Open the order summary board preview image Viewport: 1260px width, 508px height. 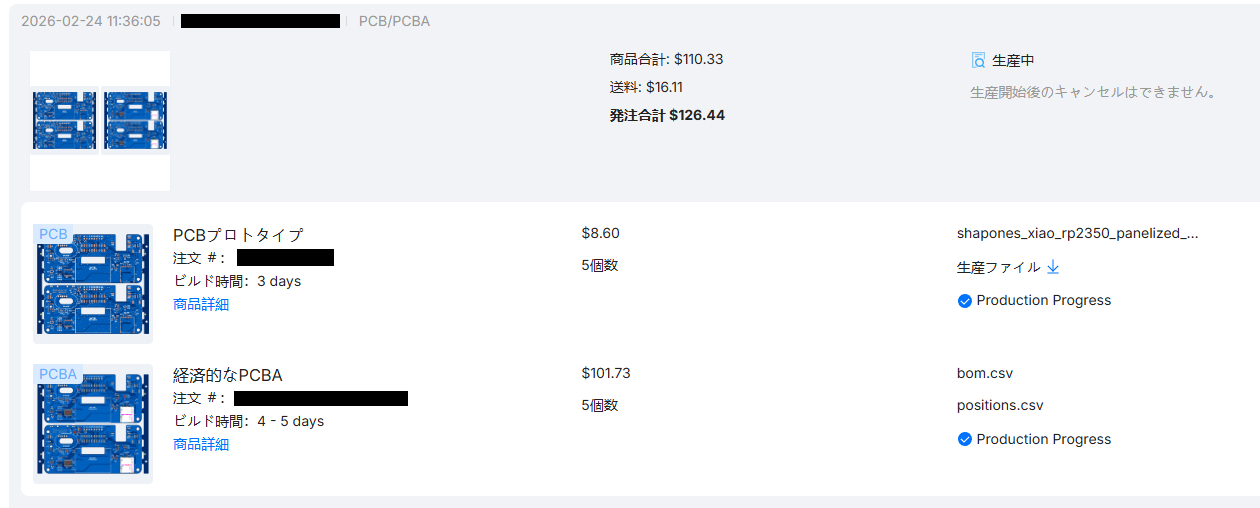(100, 121)
